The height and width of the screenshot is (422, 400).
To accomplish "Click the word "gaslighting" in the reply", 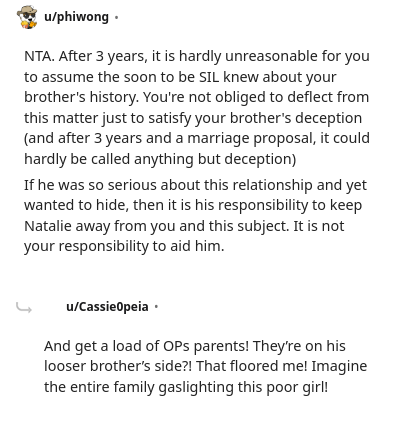I will [x=196, y=387].
